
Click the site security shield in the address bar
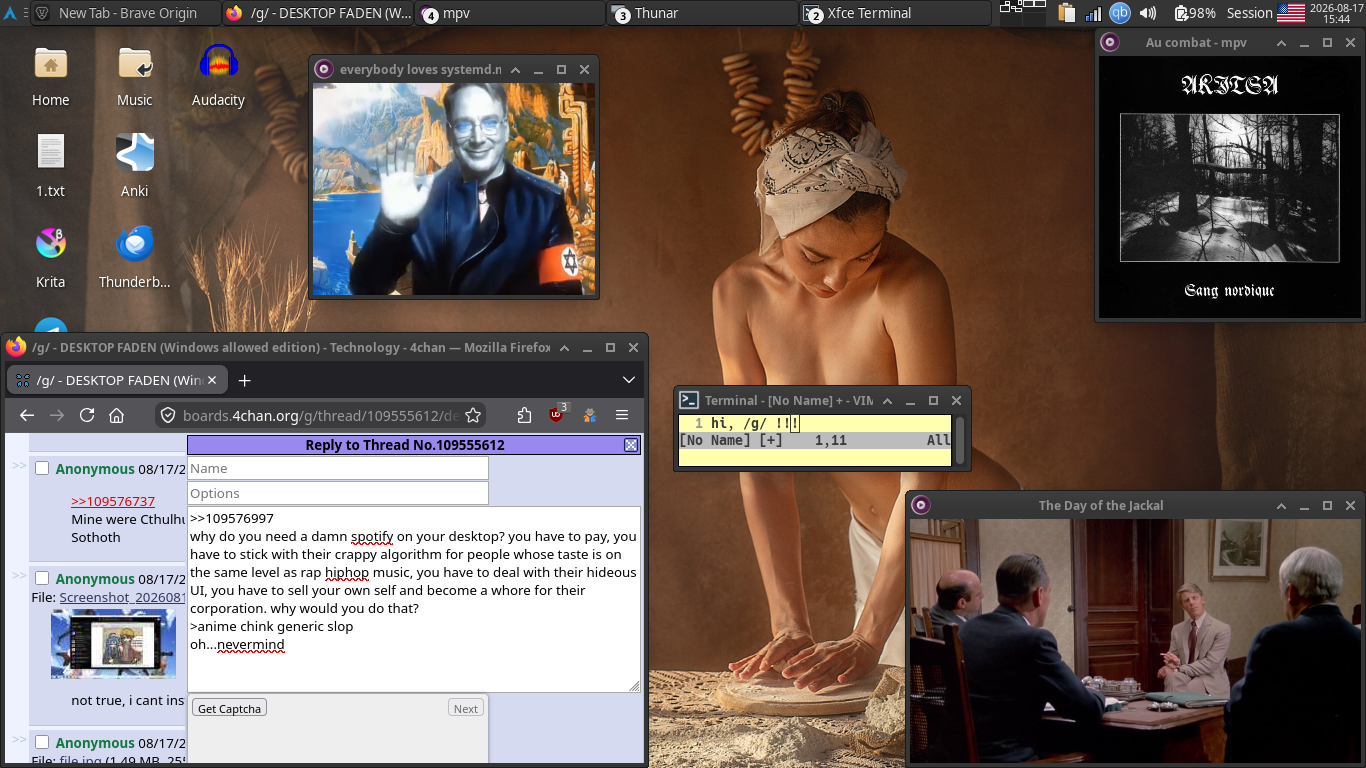pos(168,415)
